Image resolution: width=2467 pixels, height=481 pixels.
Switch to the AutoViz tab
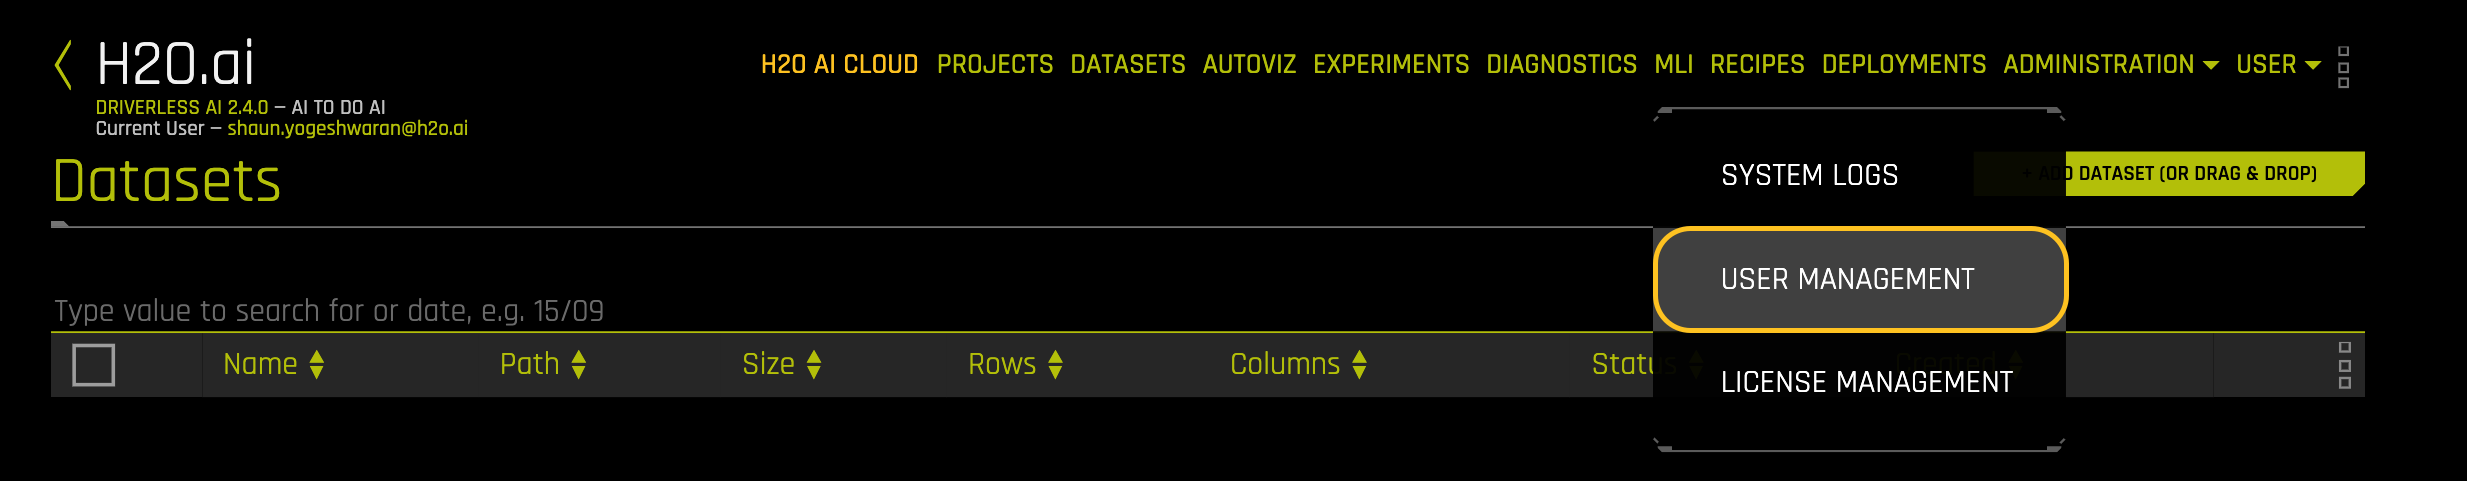(x=1249, y=65)
